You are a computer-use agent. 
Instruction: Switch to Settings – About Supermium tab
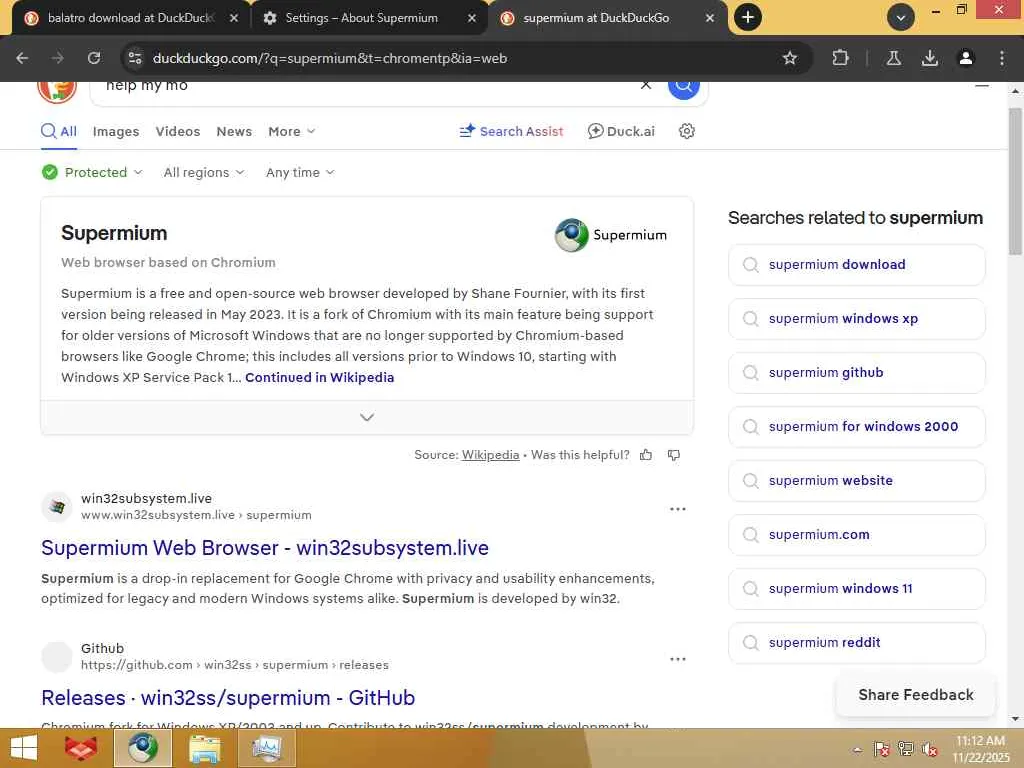coord(369,18)
